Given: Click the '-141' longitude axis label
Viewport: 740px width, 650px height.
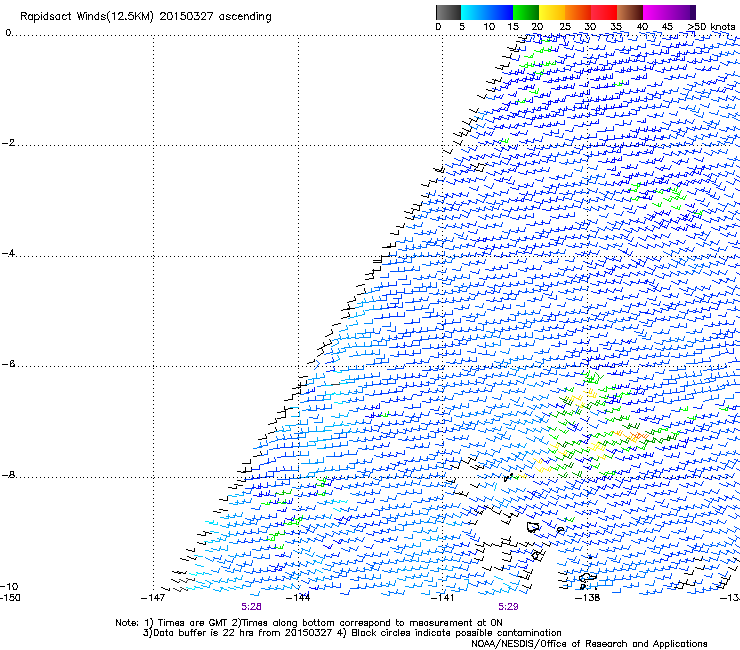Looking at the screenshot, I should pyautogui.click(x=443, y=598).
